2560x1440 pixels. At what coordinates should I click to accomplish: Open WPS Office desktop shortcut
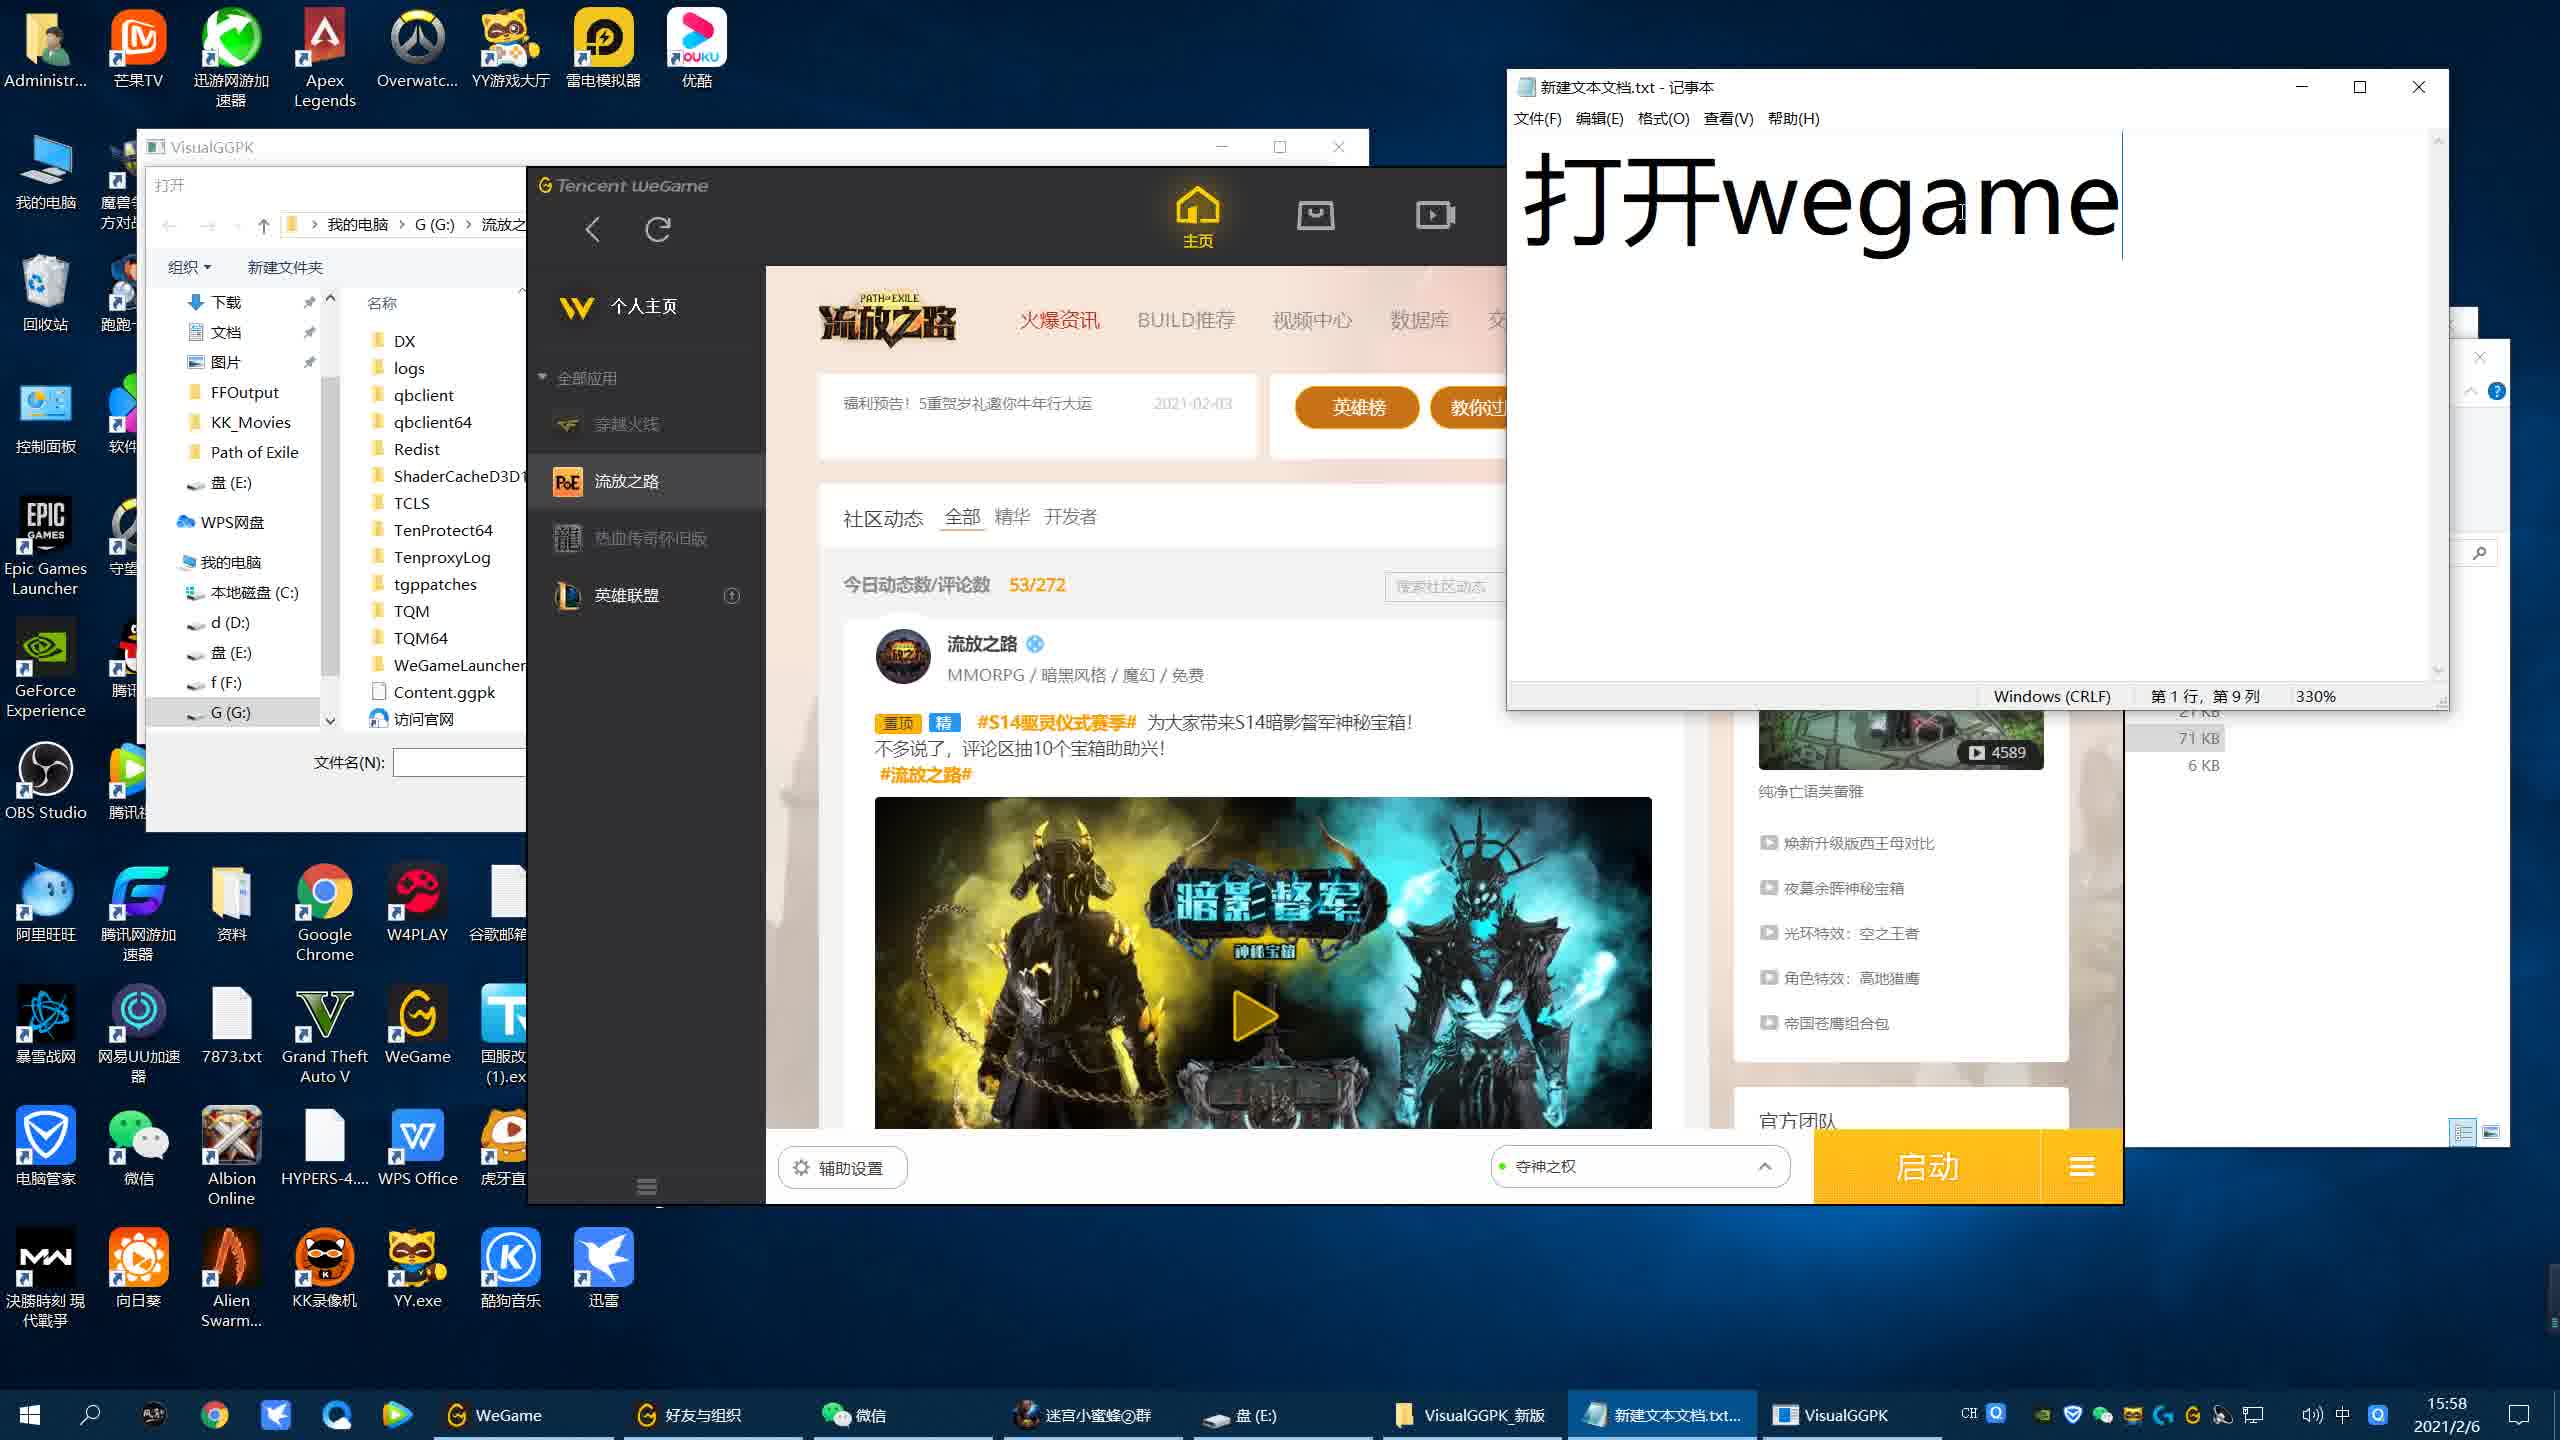[x=417, y=1147]
